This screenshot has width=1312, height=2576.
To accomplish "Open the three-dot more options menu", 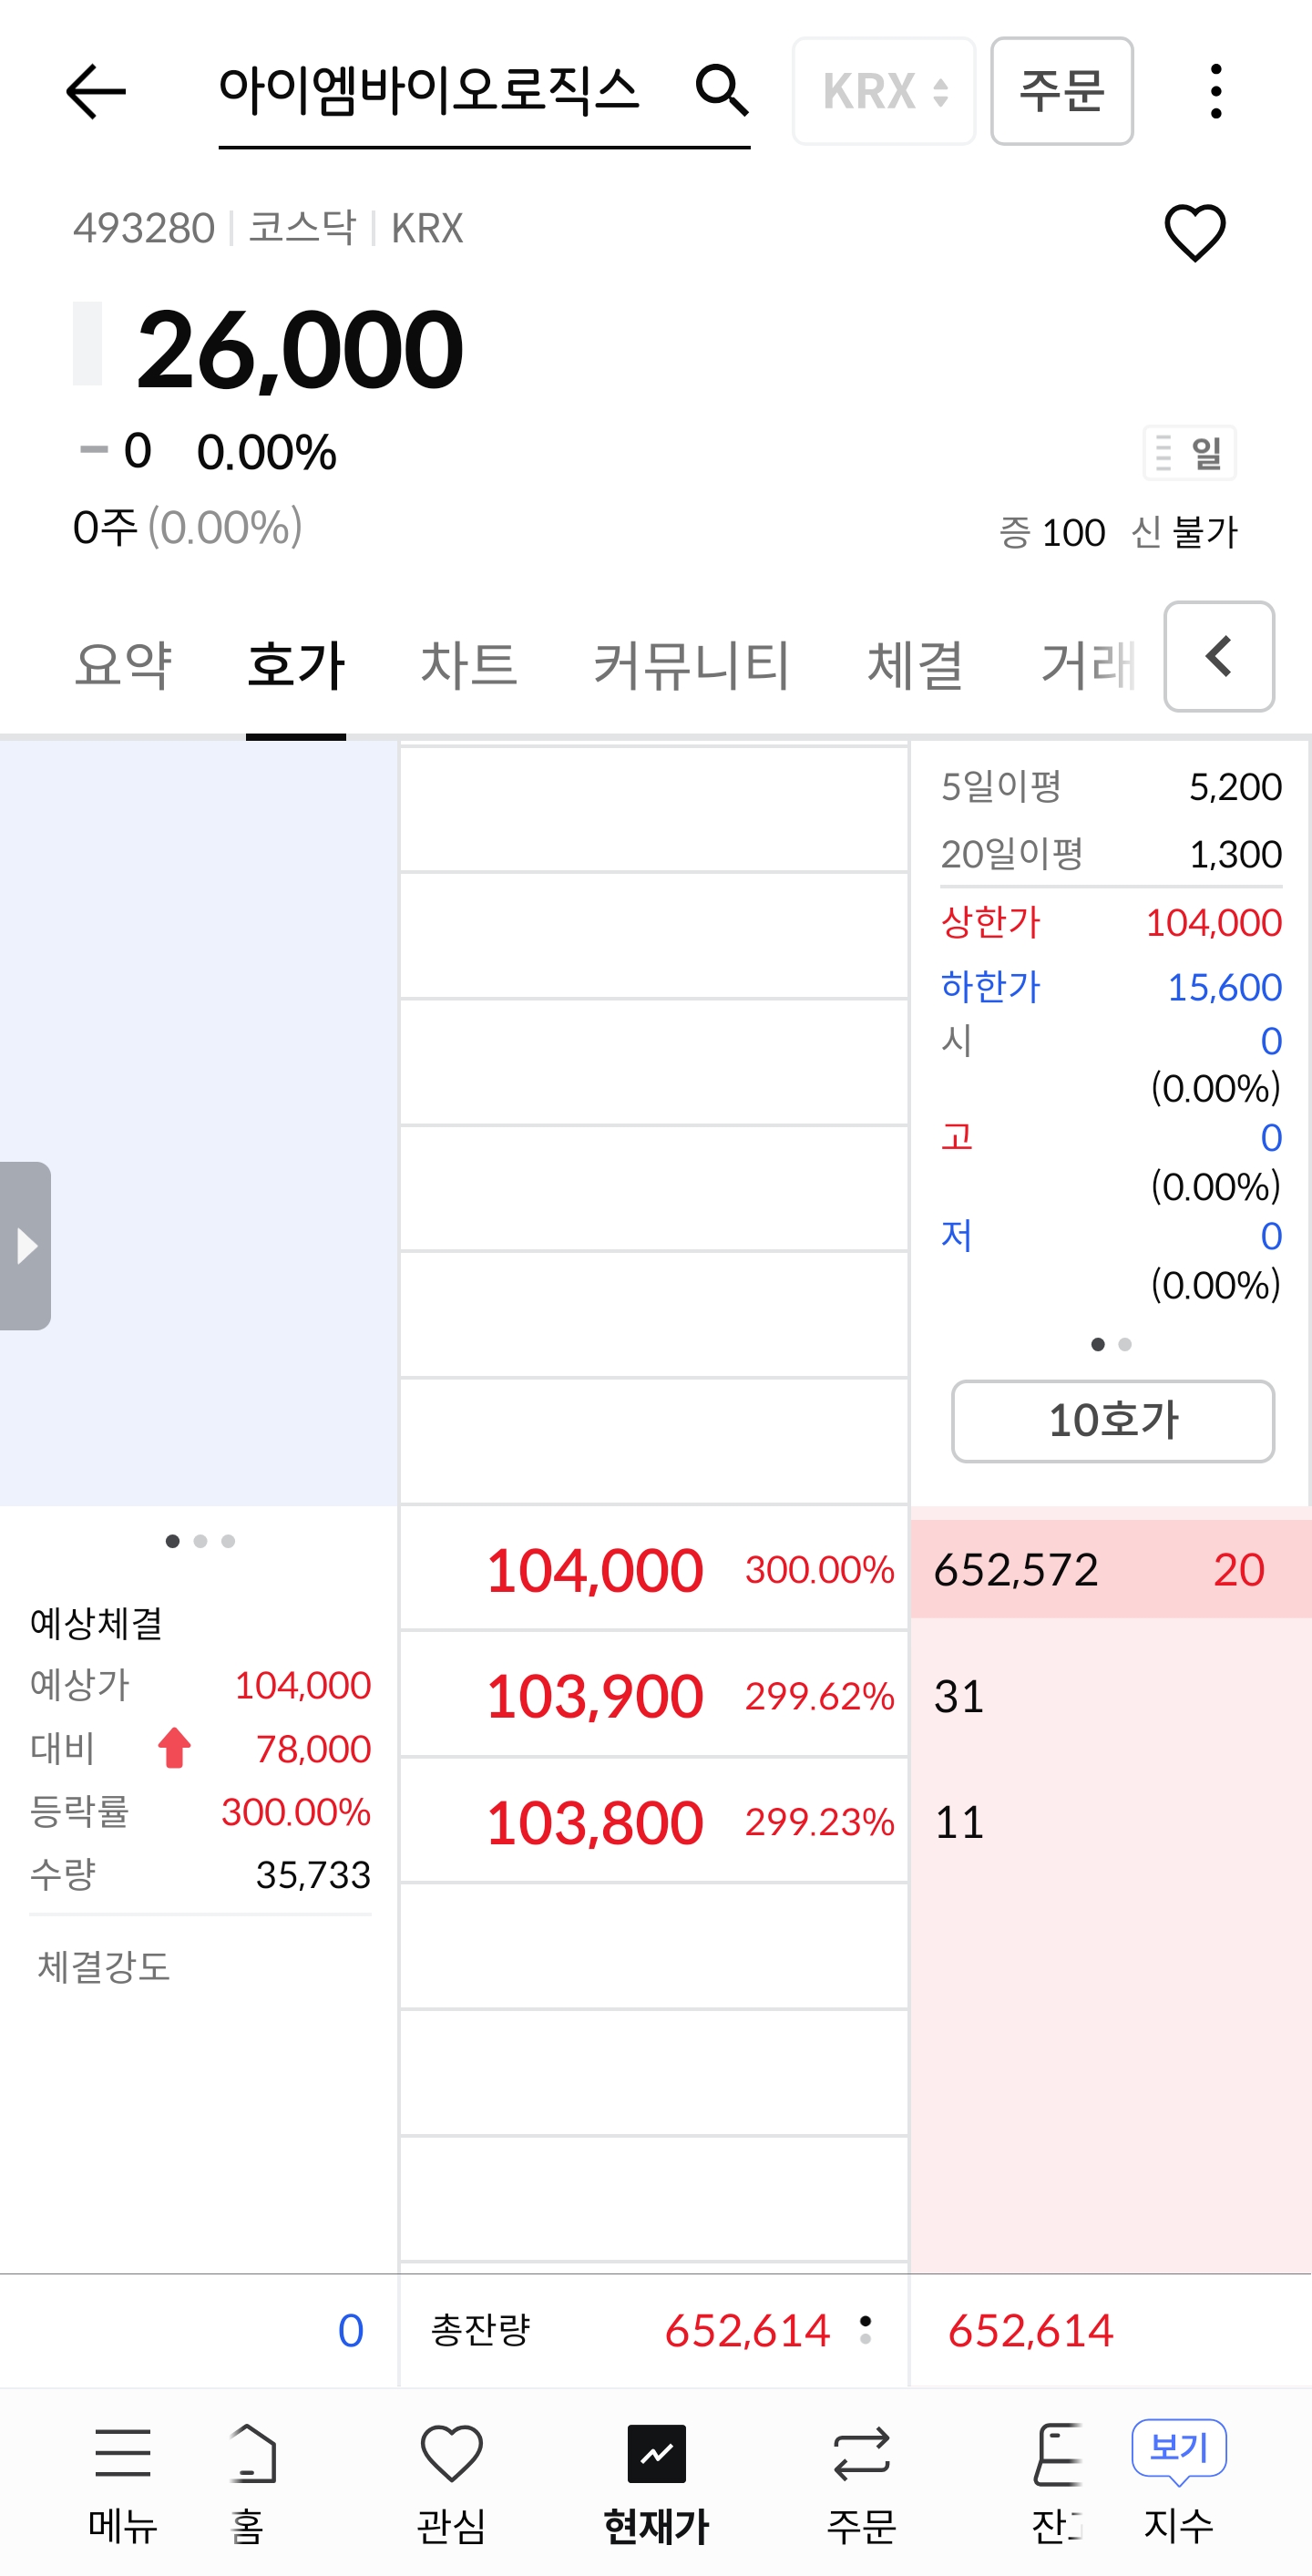I will click(x=1215, y=91).
